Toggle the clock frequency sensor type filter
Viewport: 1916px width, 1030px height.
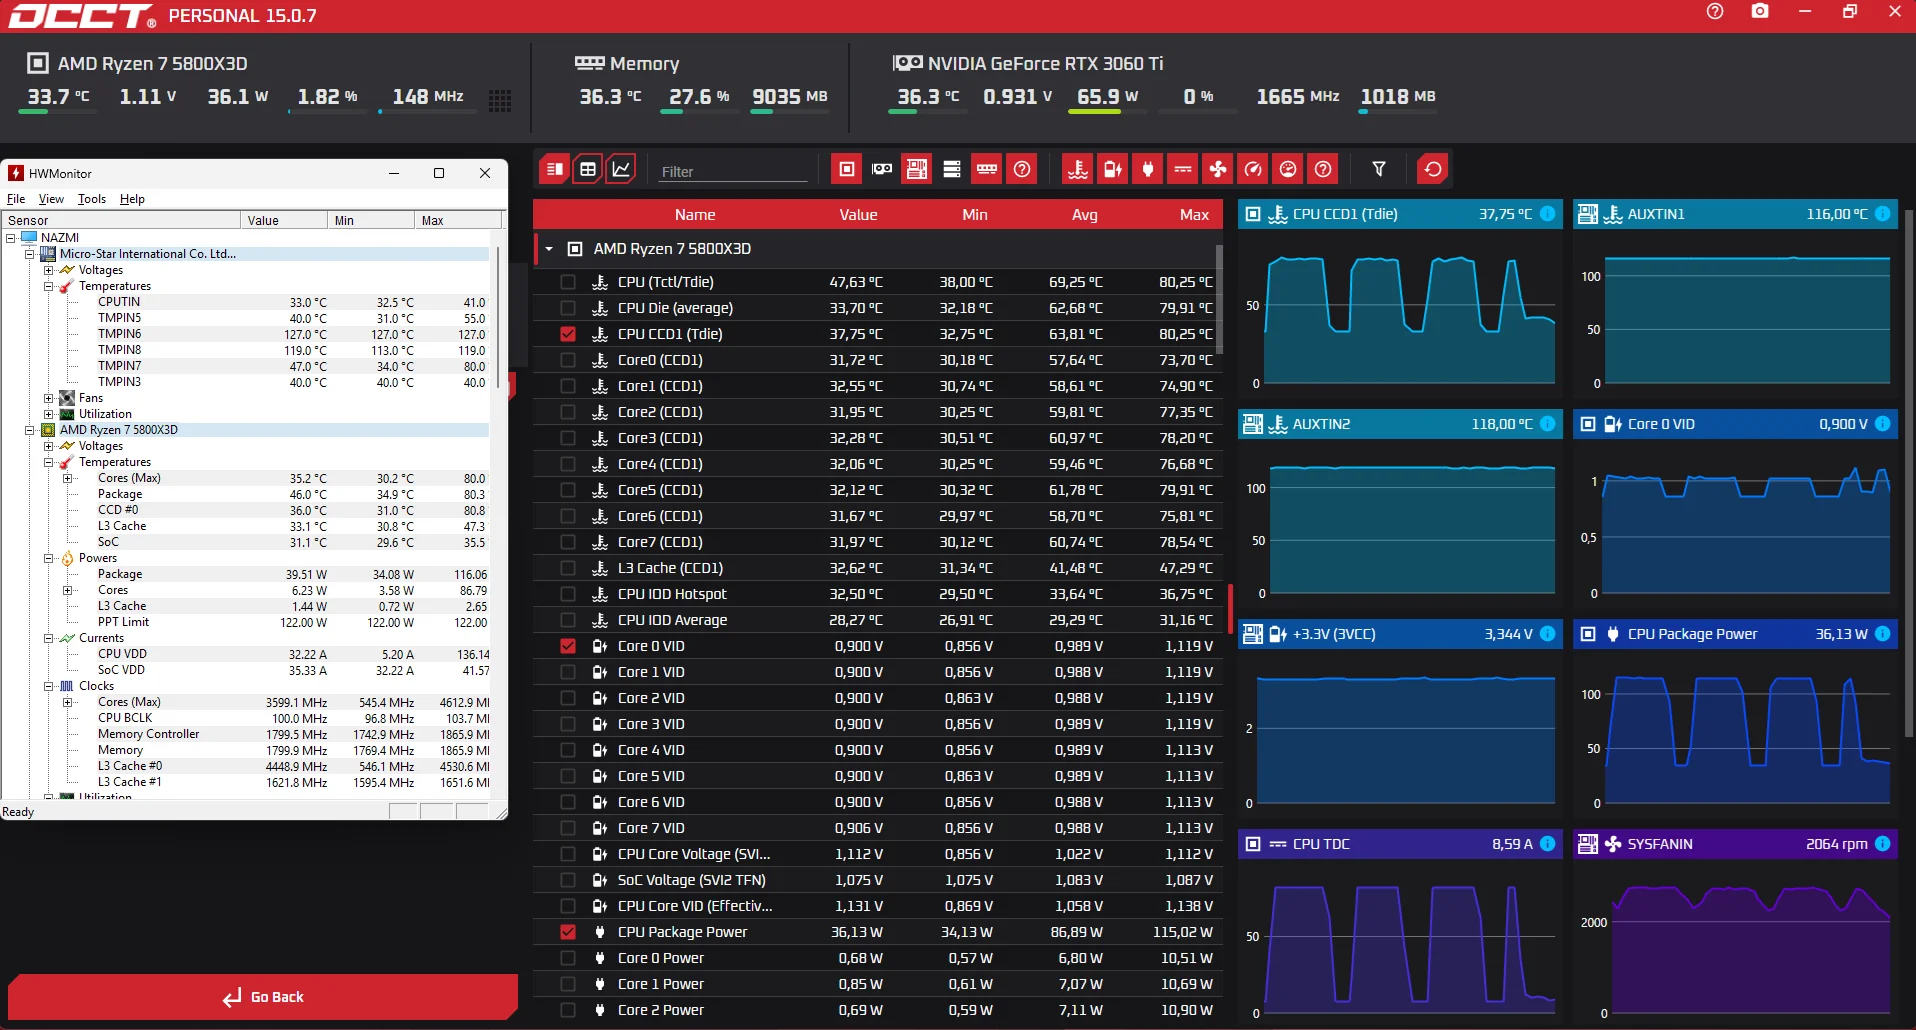(x=1253, y=169)
